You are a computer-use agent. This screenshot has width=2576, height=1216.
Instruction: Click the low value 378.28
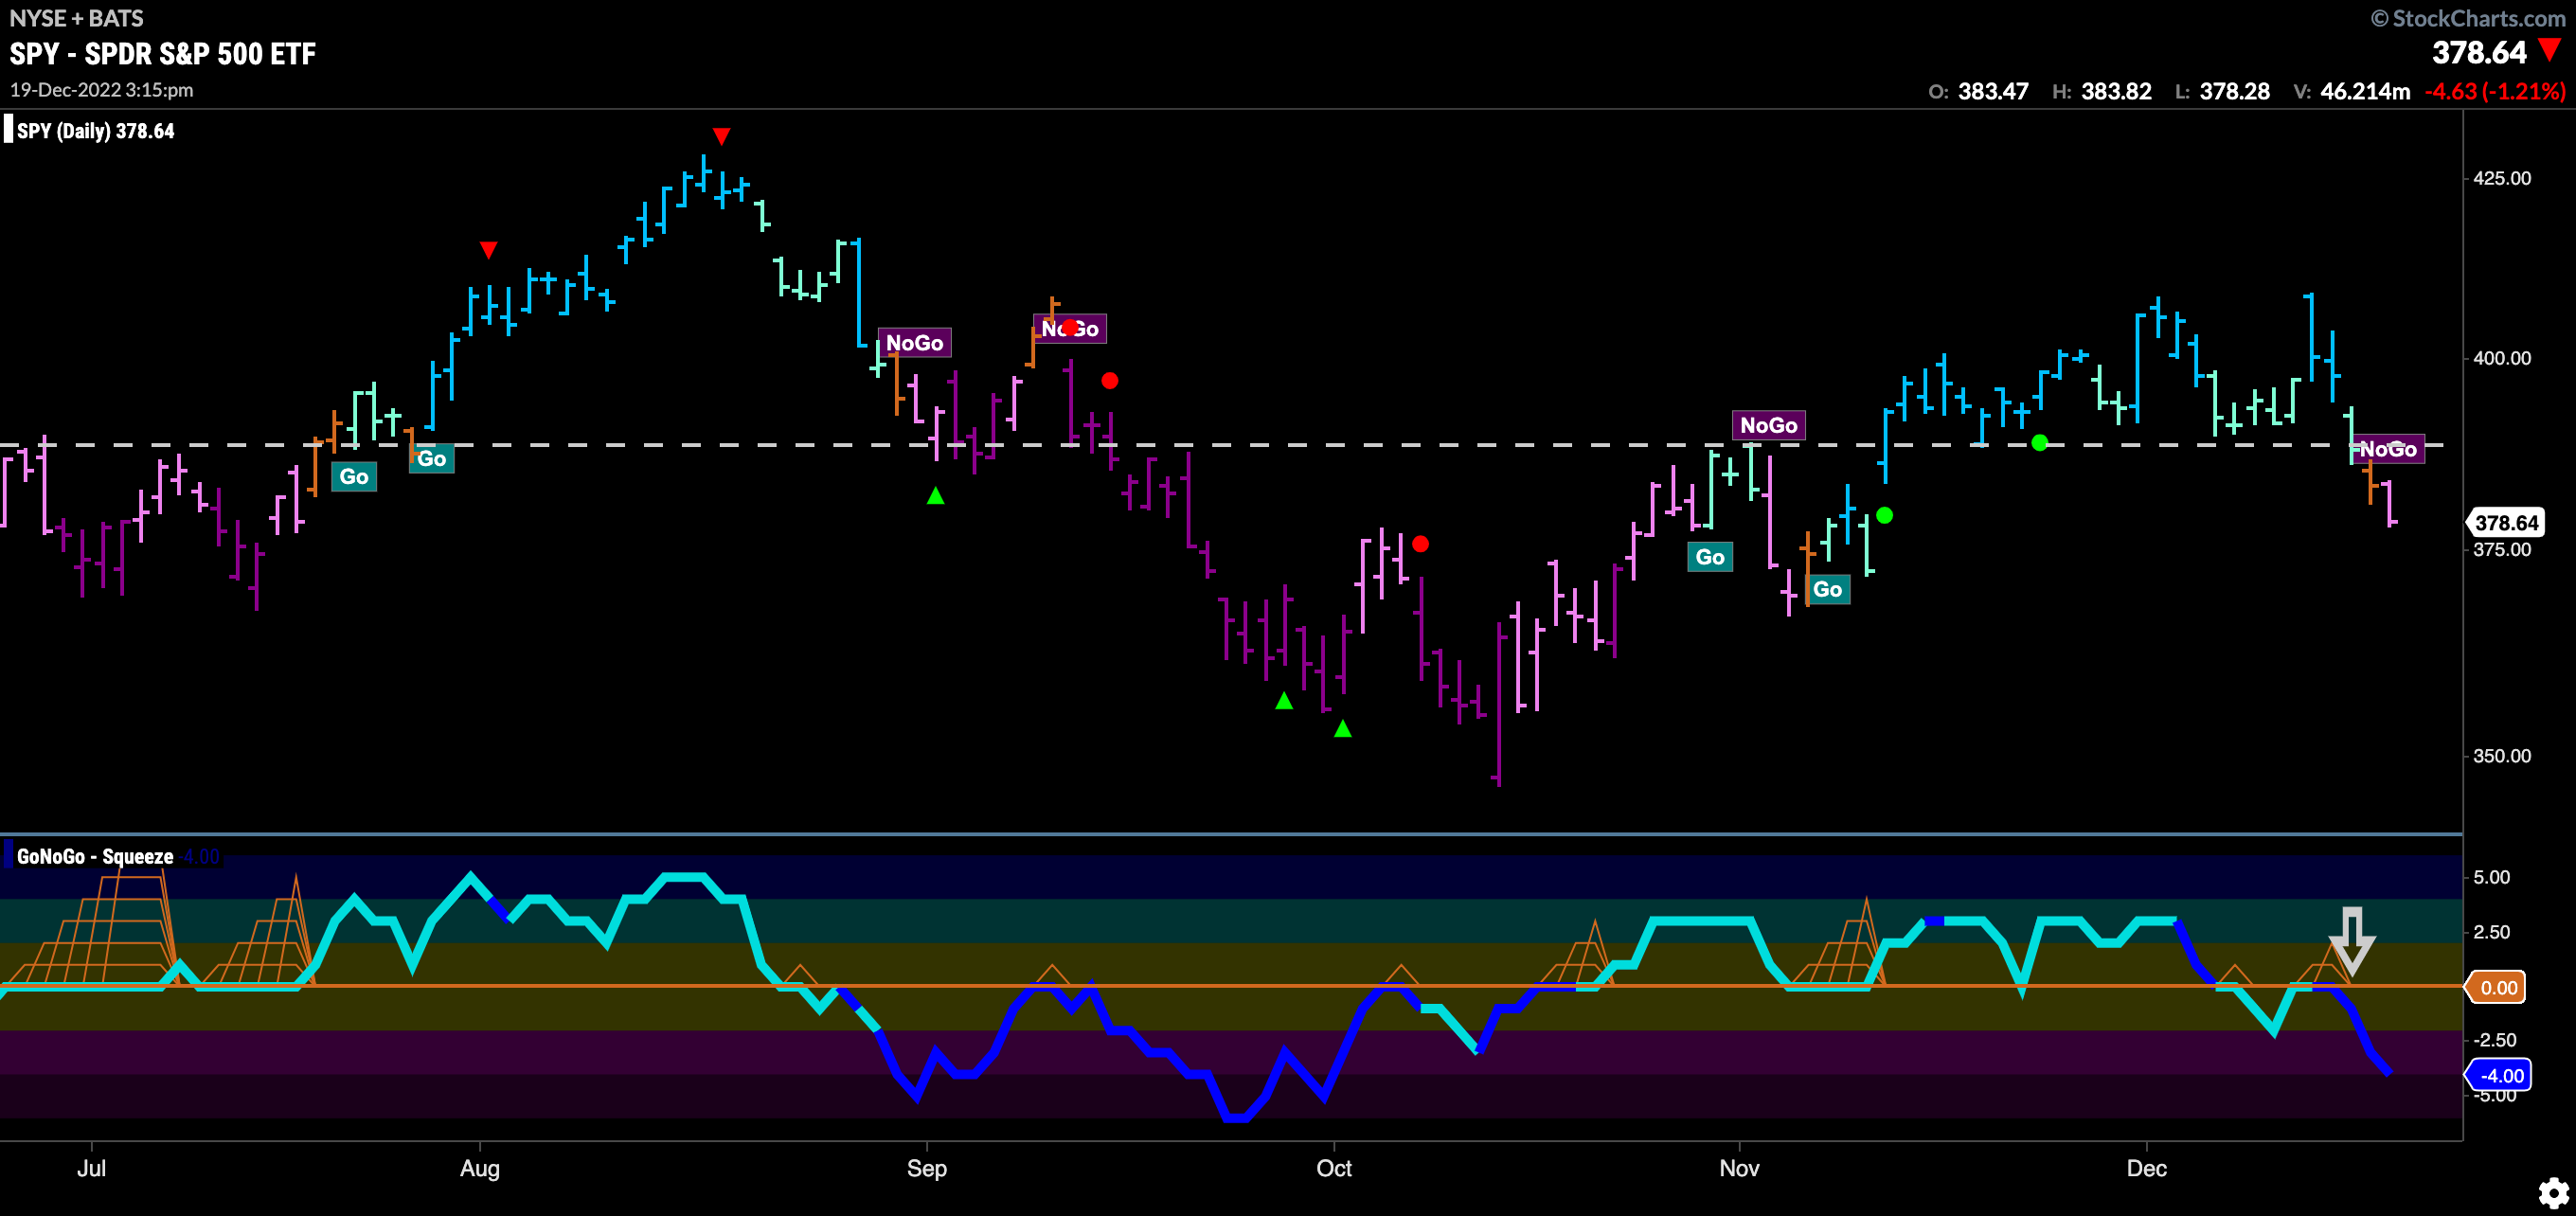[x=2234, y=91]
